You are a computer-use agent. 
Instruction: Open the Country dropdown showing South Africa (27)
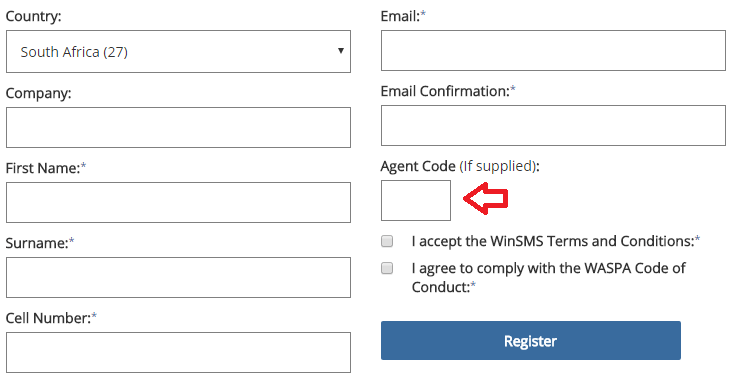point(178,51)
